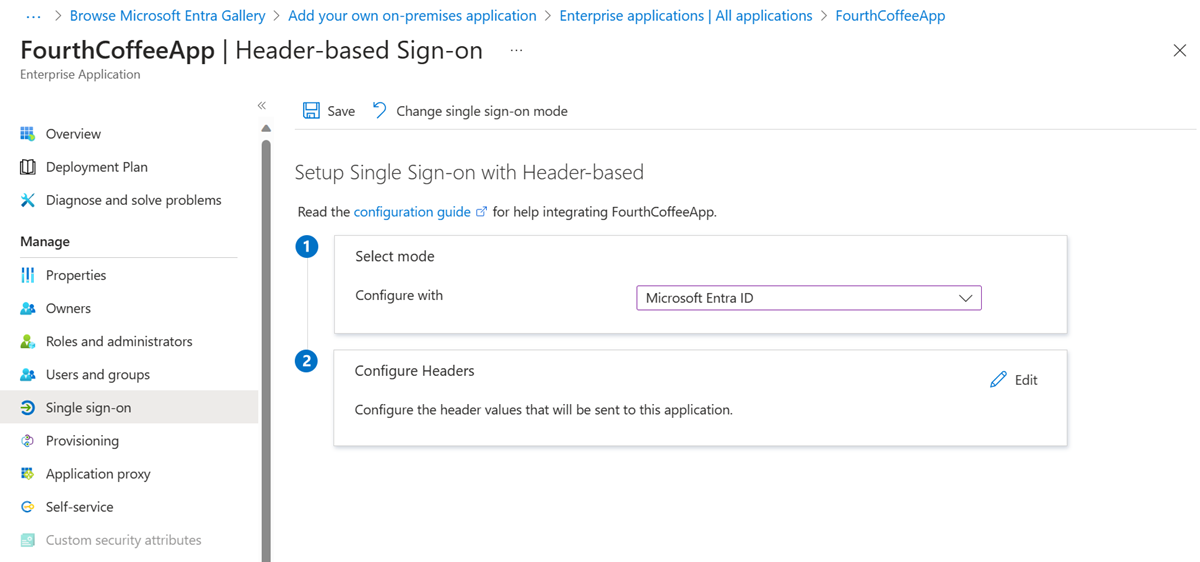Click the Change single sign-on mode undo icon
This screenshot has height=562, width=1200.
(x=380, y=111)
